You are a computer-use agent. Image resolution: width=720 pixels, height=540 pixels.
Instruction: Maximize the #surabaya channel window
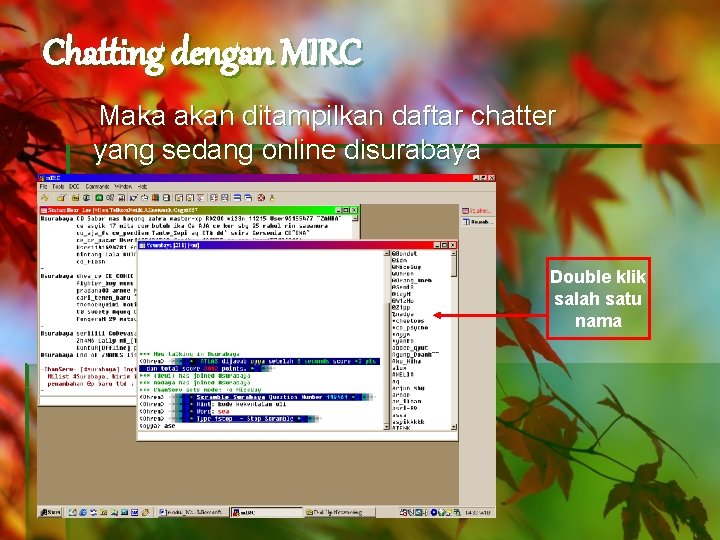point(445,245)
